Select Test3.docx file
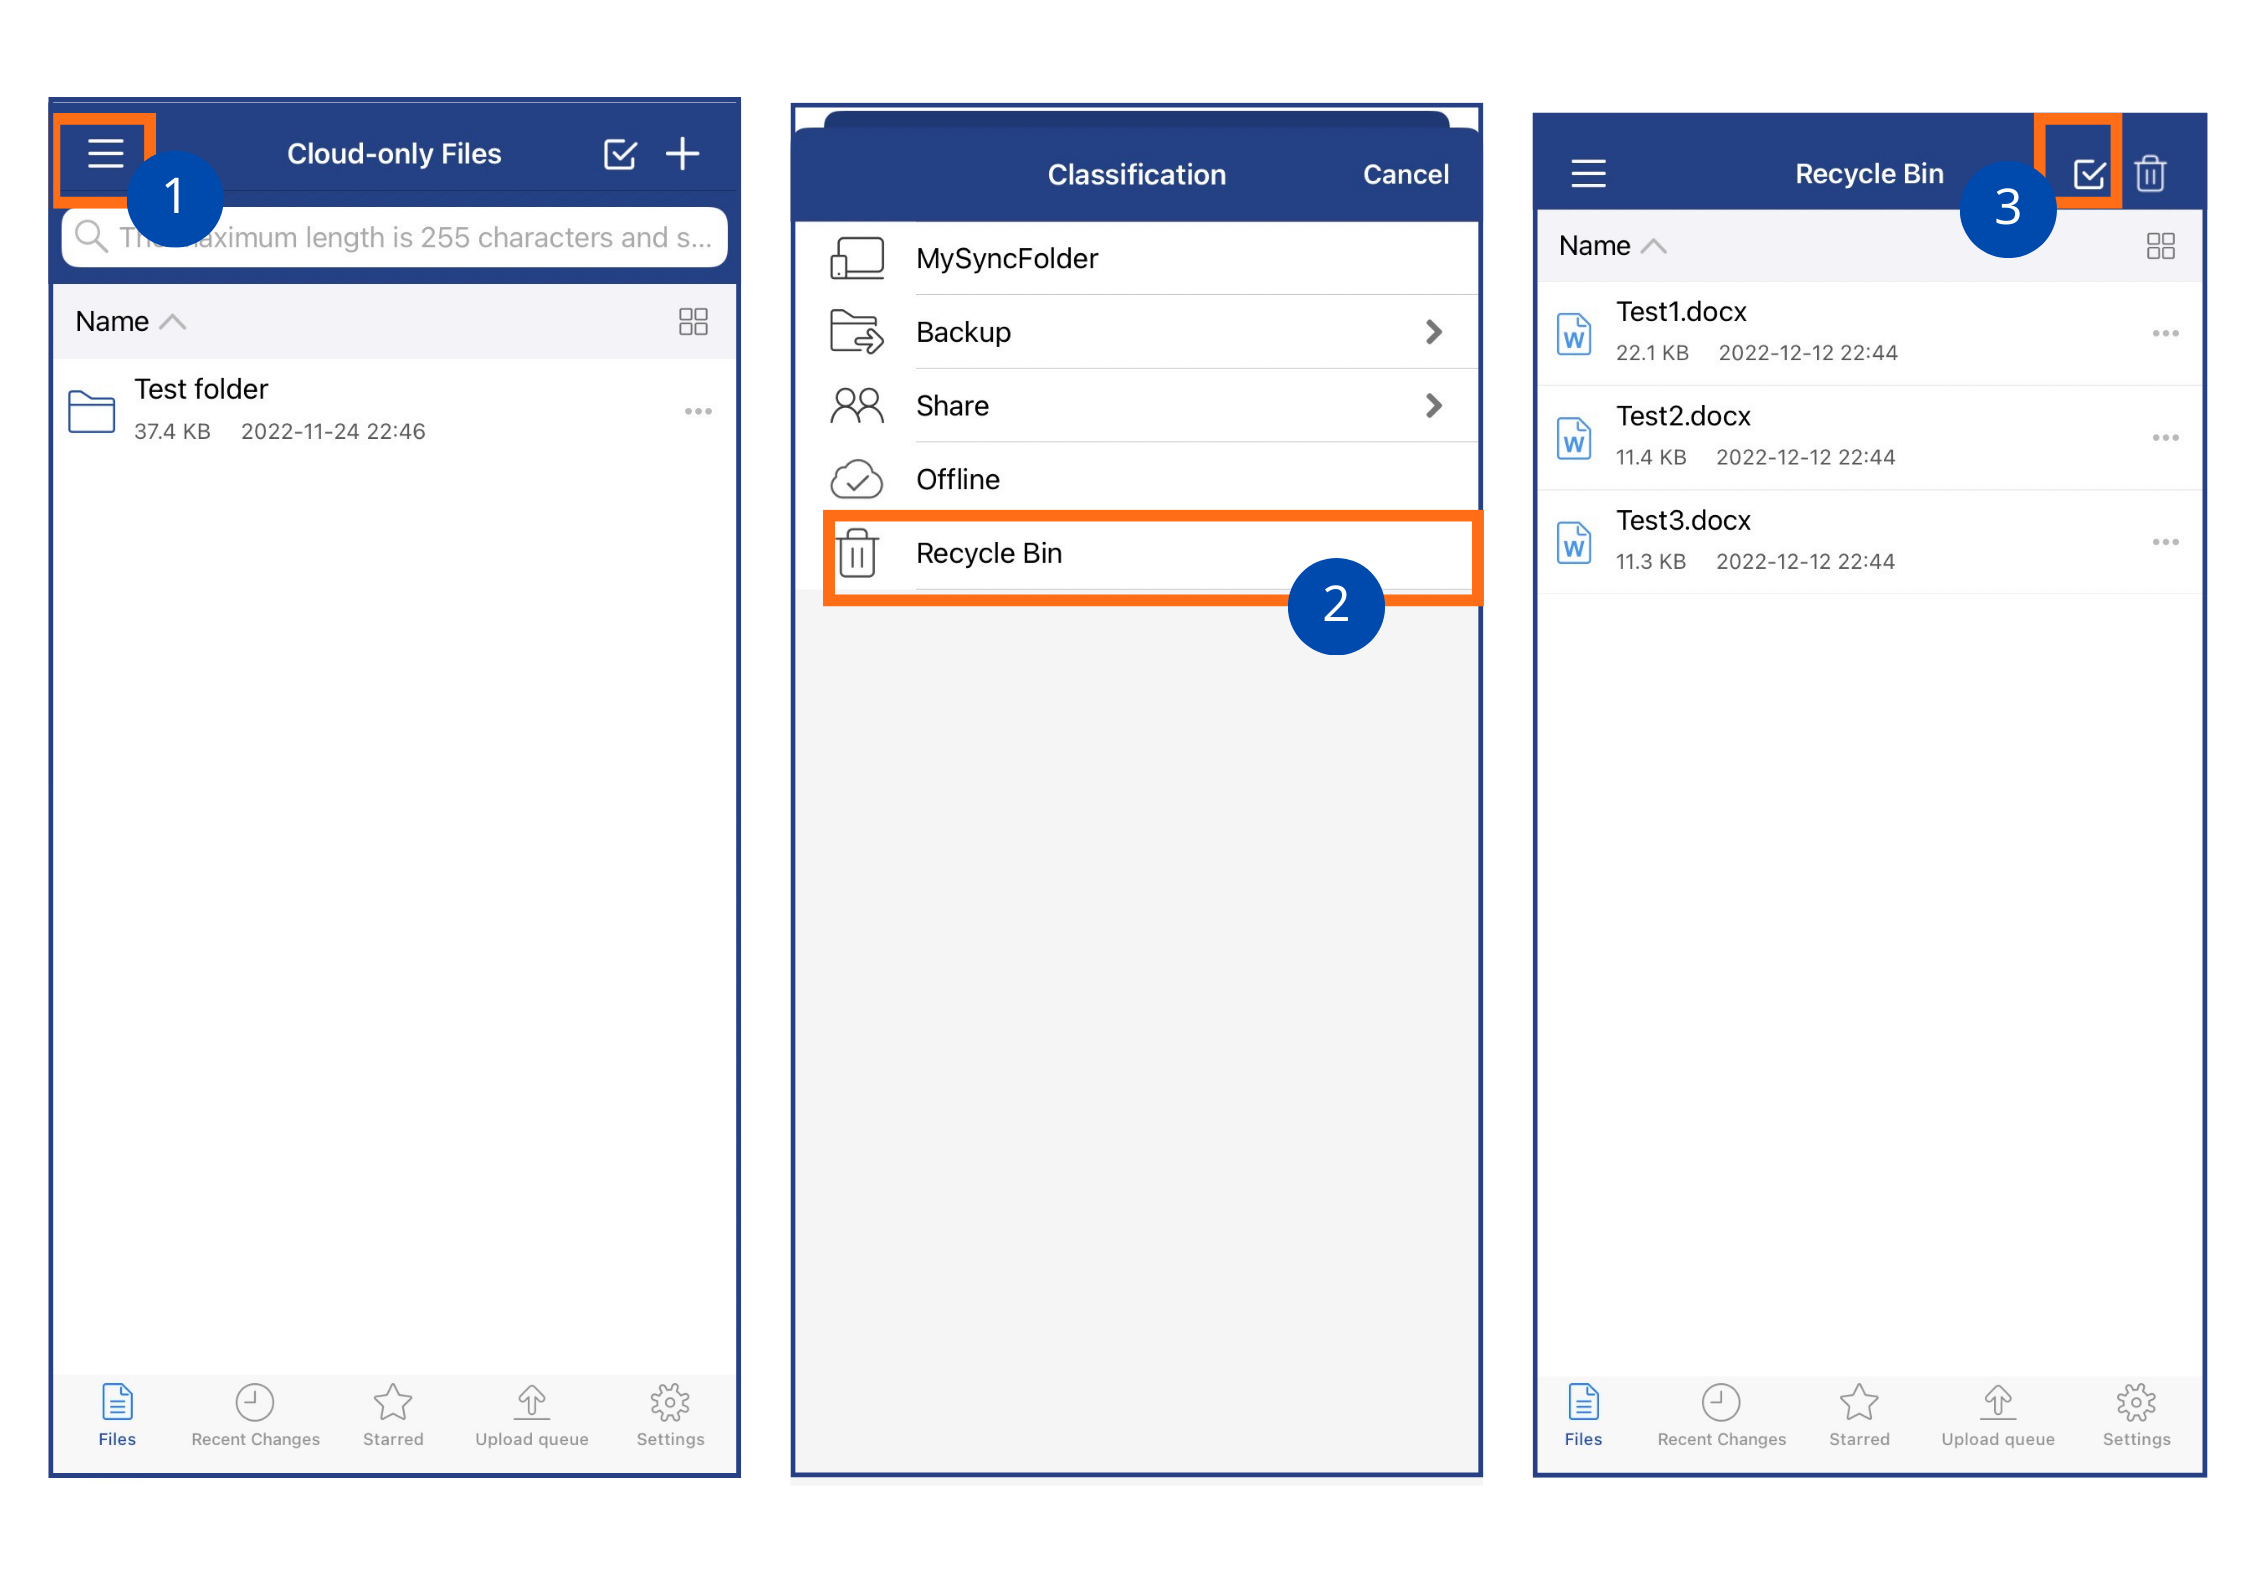Image resolution: width=2245 pixels, height=1587 pixels. (1869, 542)
